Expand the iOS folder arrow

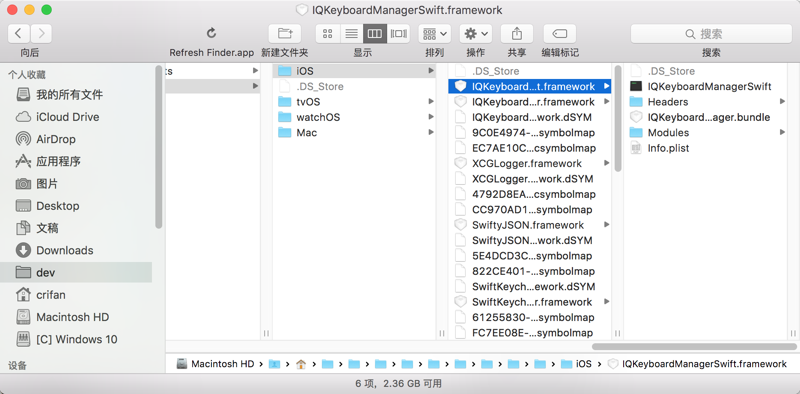pos(431,71)
